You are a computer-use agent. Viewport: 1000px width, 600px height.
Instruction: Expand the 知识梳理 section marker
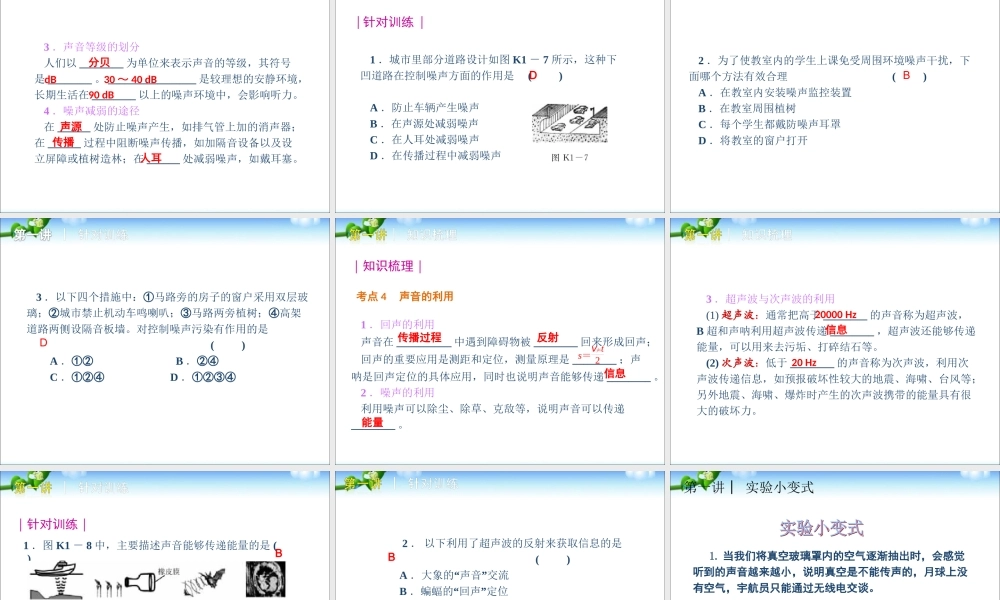(388, 265)
